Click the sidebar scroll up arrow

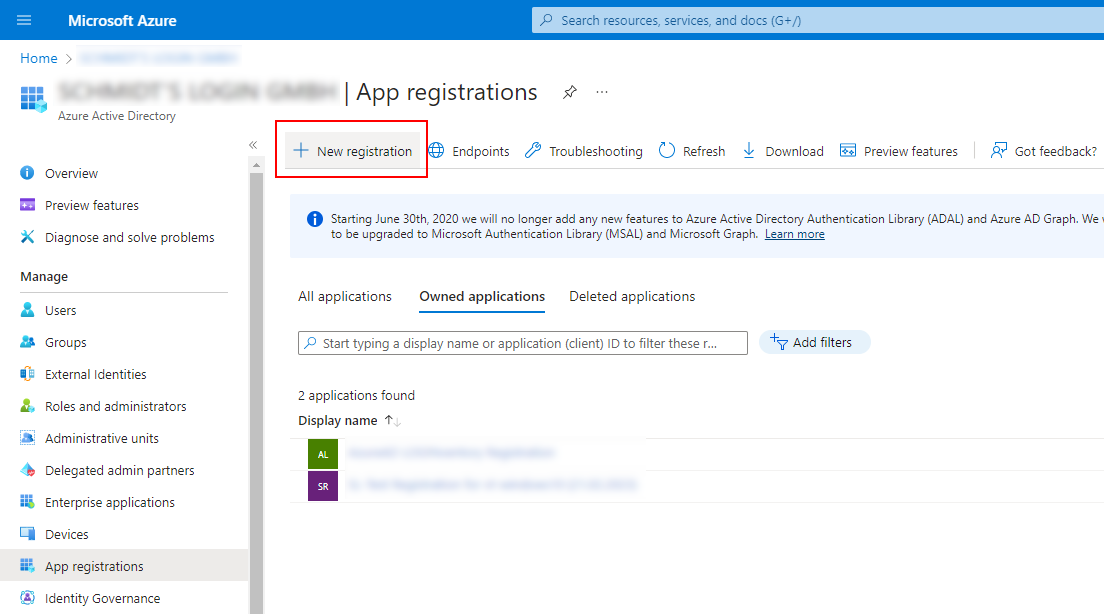pos(256,165)
